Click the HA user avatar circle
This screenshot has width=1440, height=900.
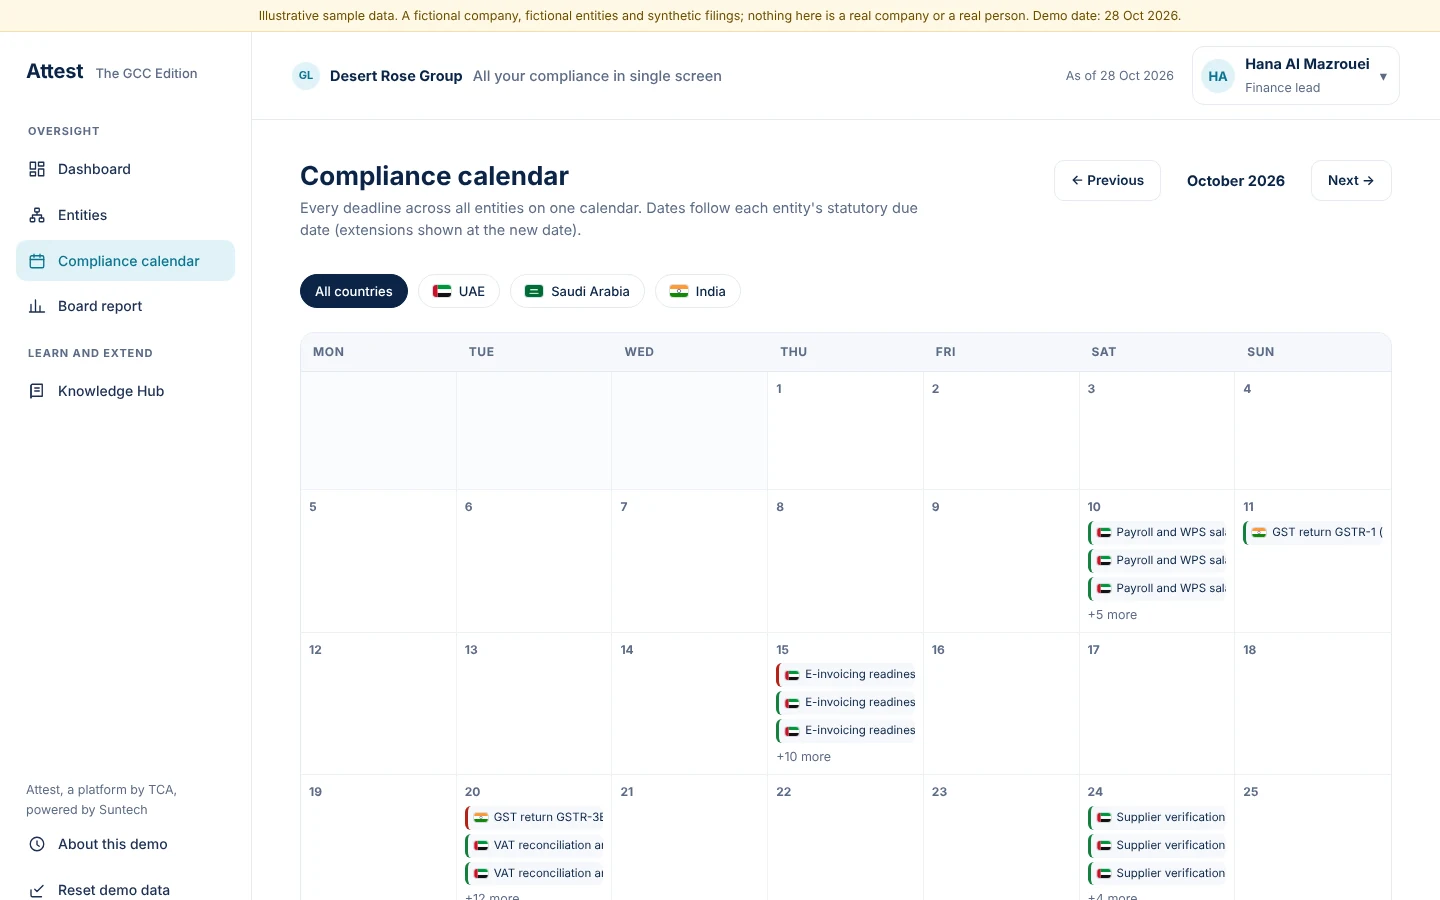click(1218, 76)
